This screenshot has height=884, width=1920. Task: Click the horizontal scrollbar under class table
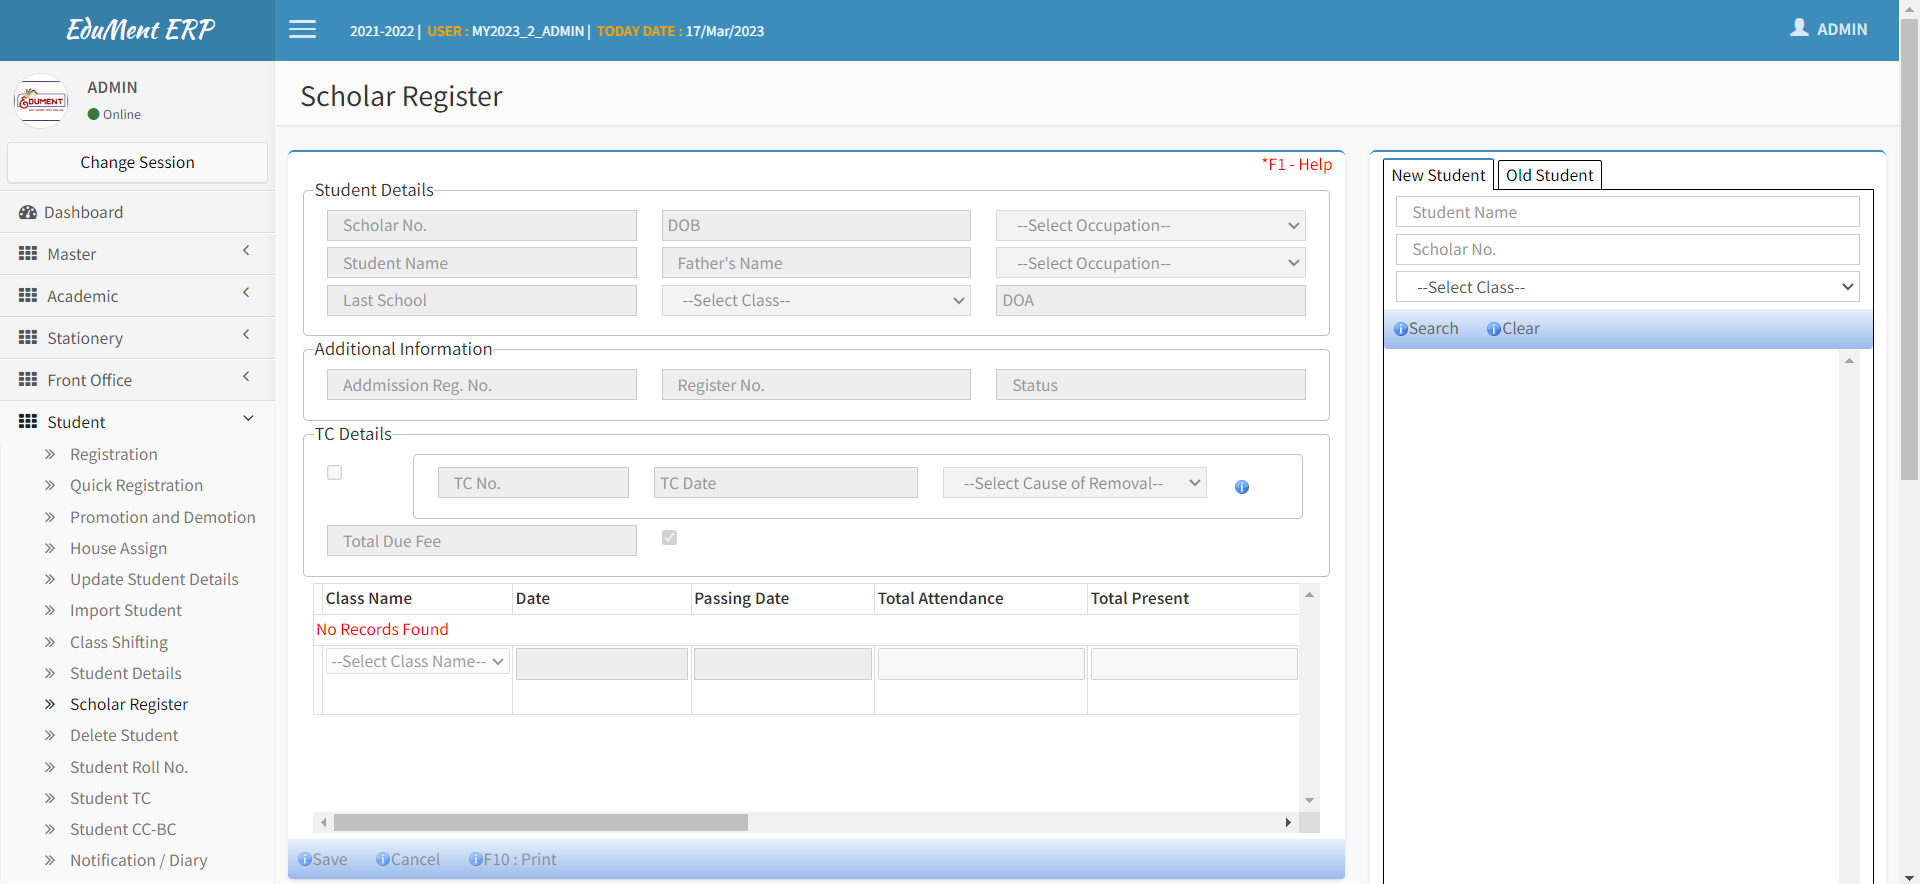point(541,823)
